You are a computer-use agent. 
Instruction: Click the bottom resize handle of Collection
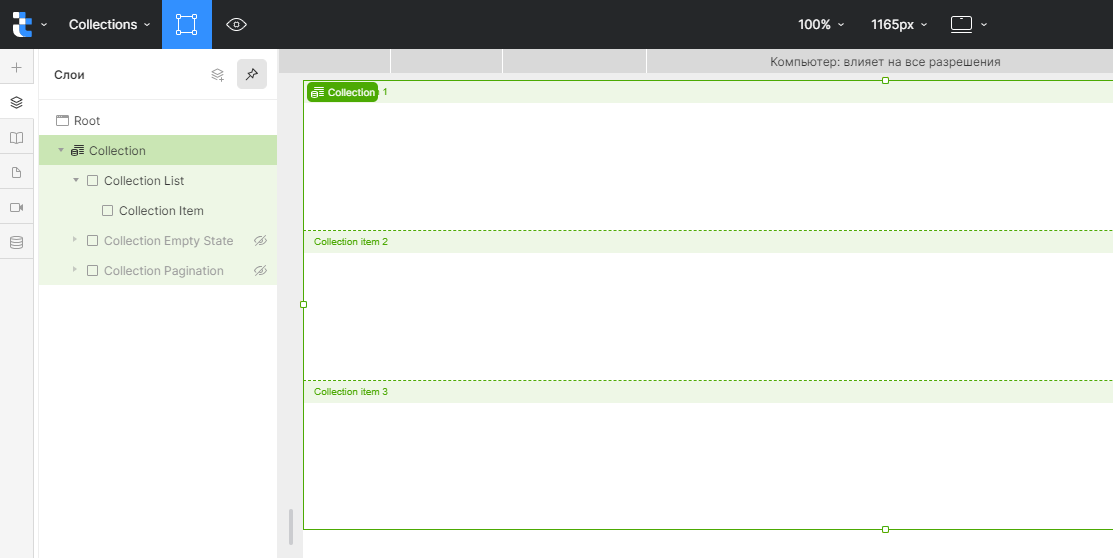[885, 530]
